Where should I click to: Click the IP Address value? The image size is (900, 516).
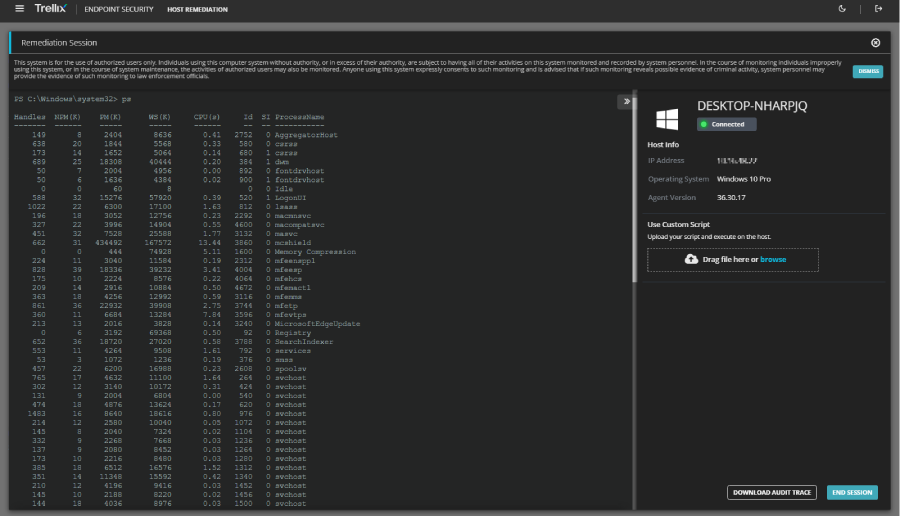[x=736, y=161]
